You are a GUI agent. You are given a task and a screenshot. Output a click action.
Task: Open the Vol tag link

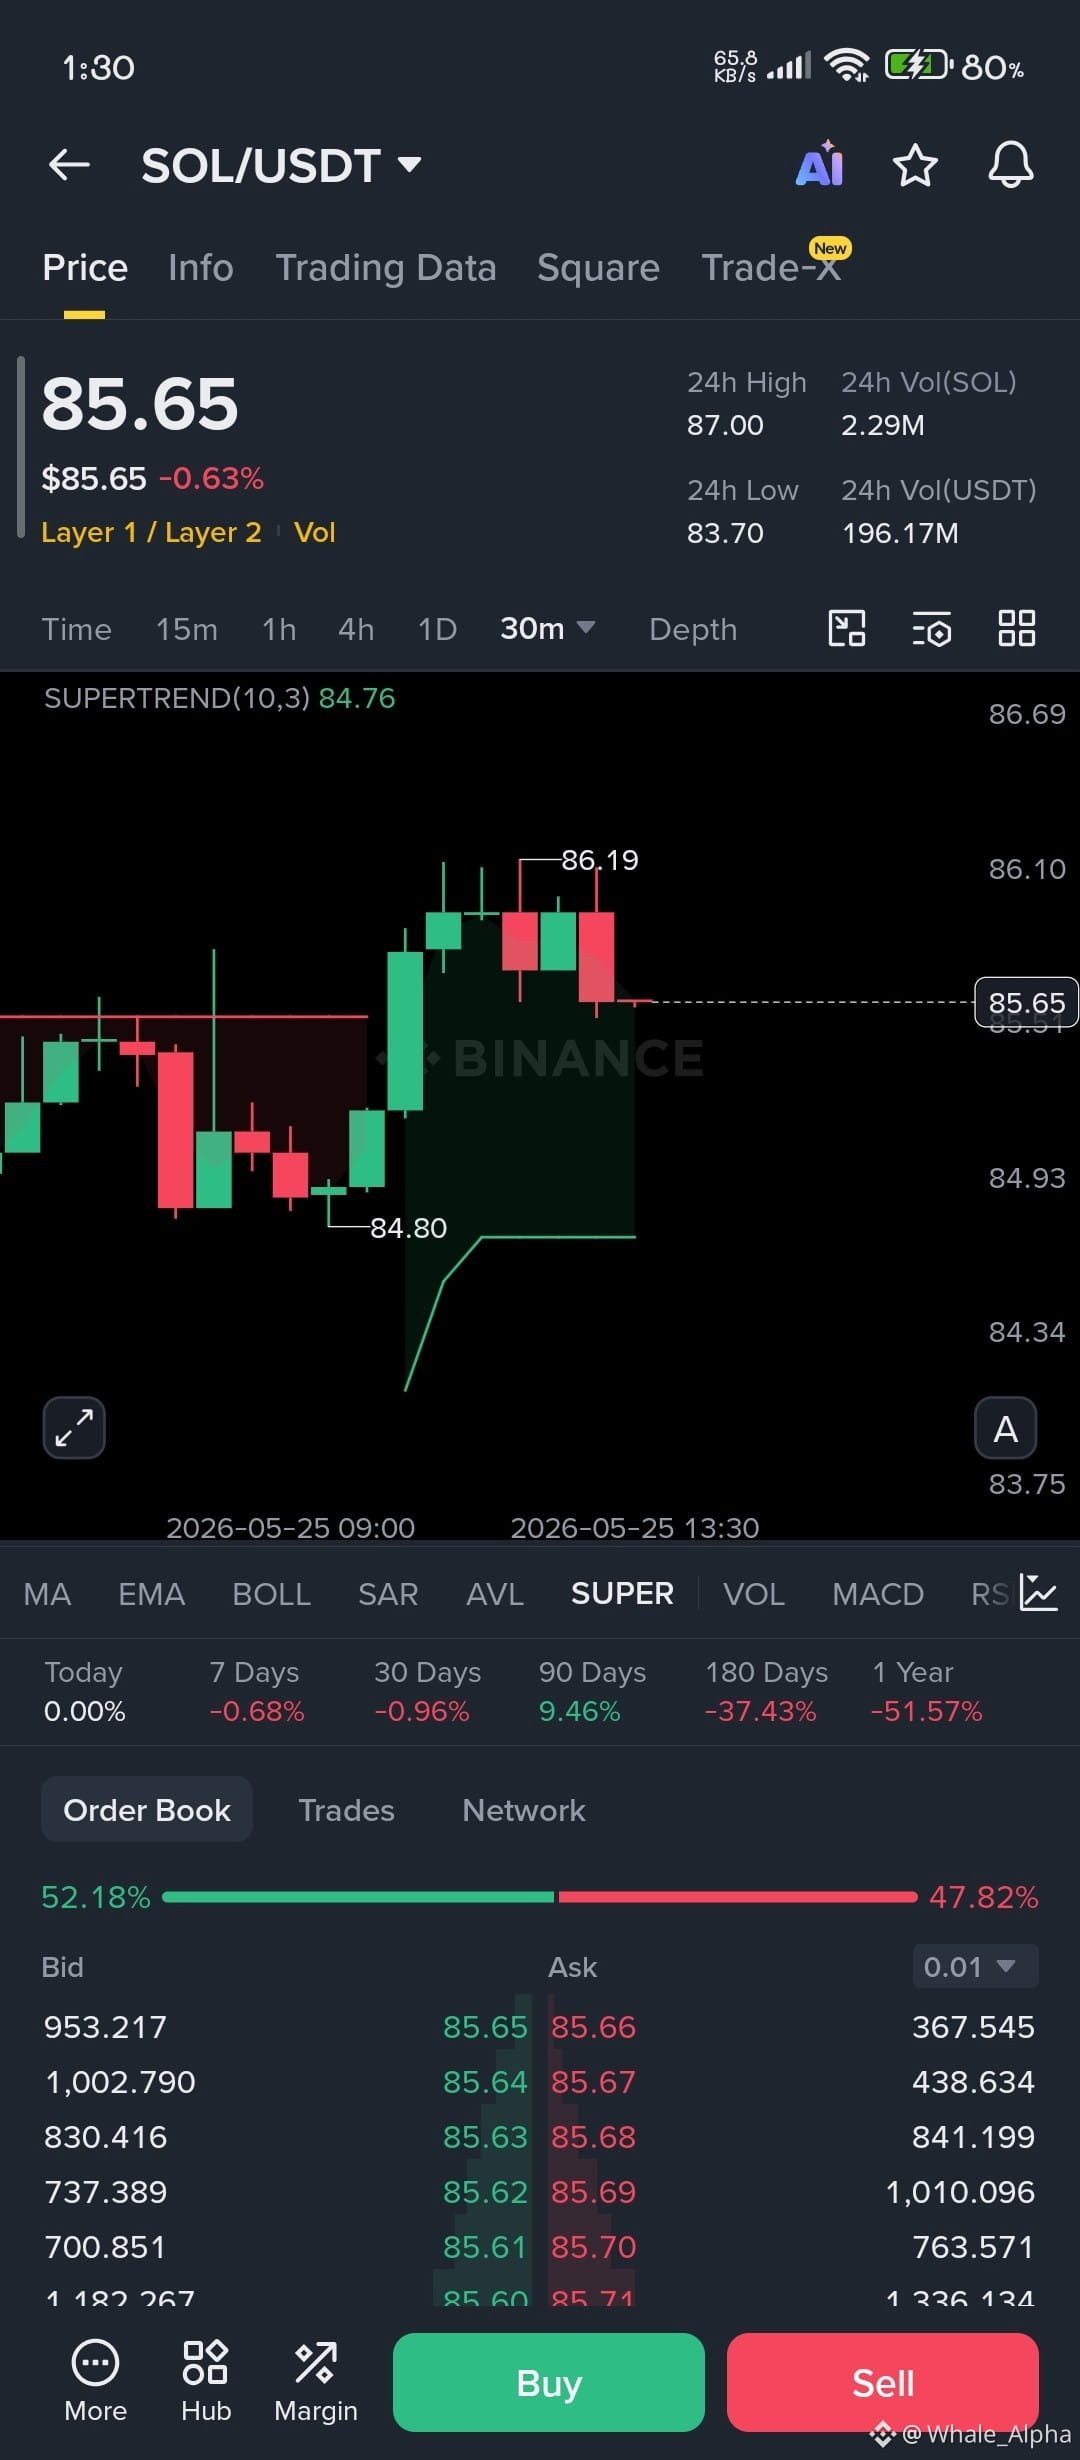pos(314,532)
